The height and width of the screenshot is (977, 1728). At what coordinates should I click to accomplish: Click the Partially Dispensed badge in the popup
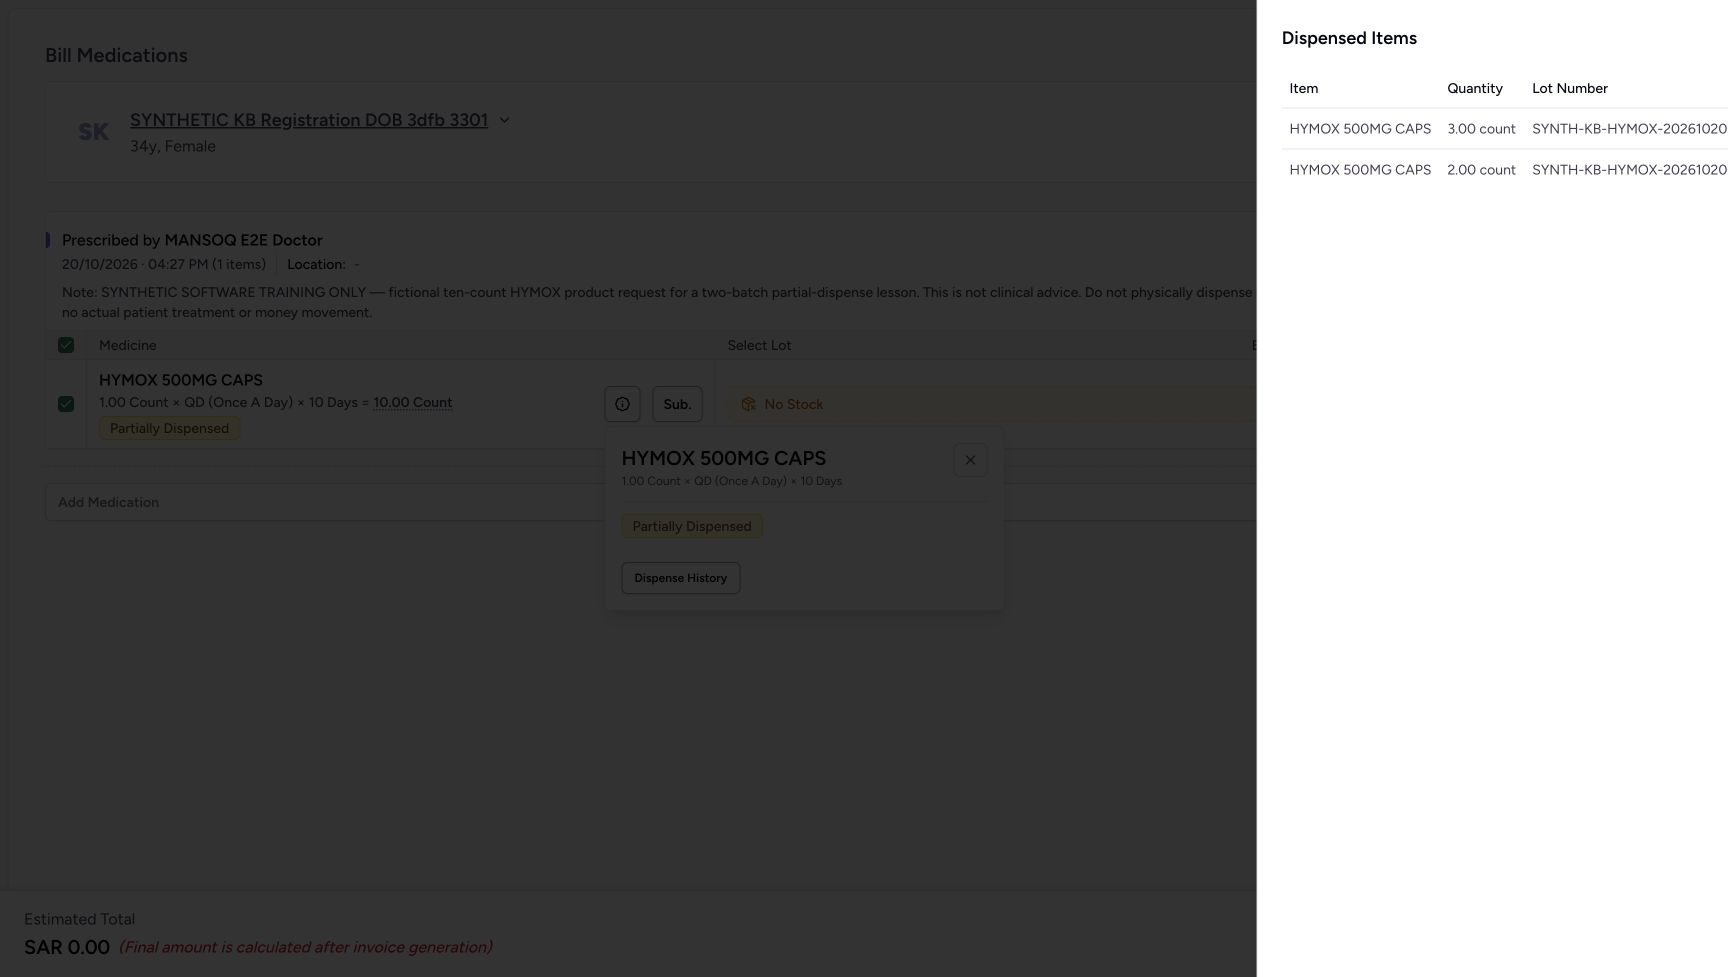coord(692,526)
